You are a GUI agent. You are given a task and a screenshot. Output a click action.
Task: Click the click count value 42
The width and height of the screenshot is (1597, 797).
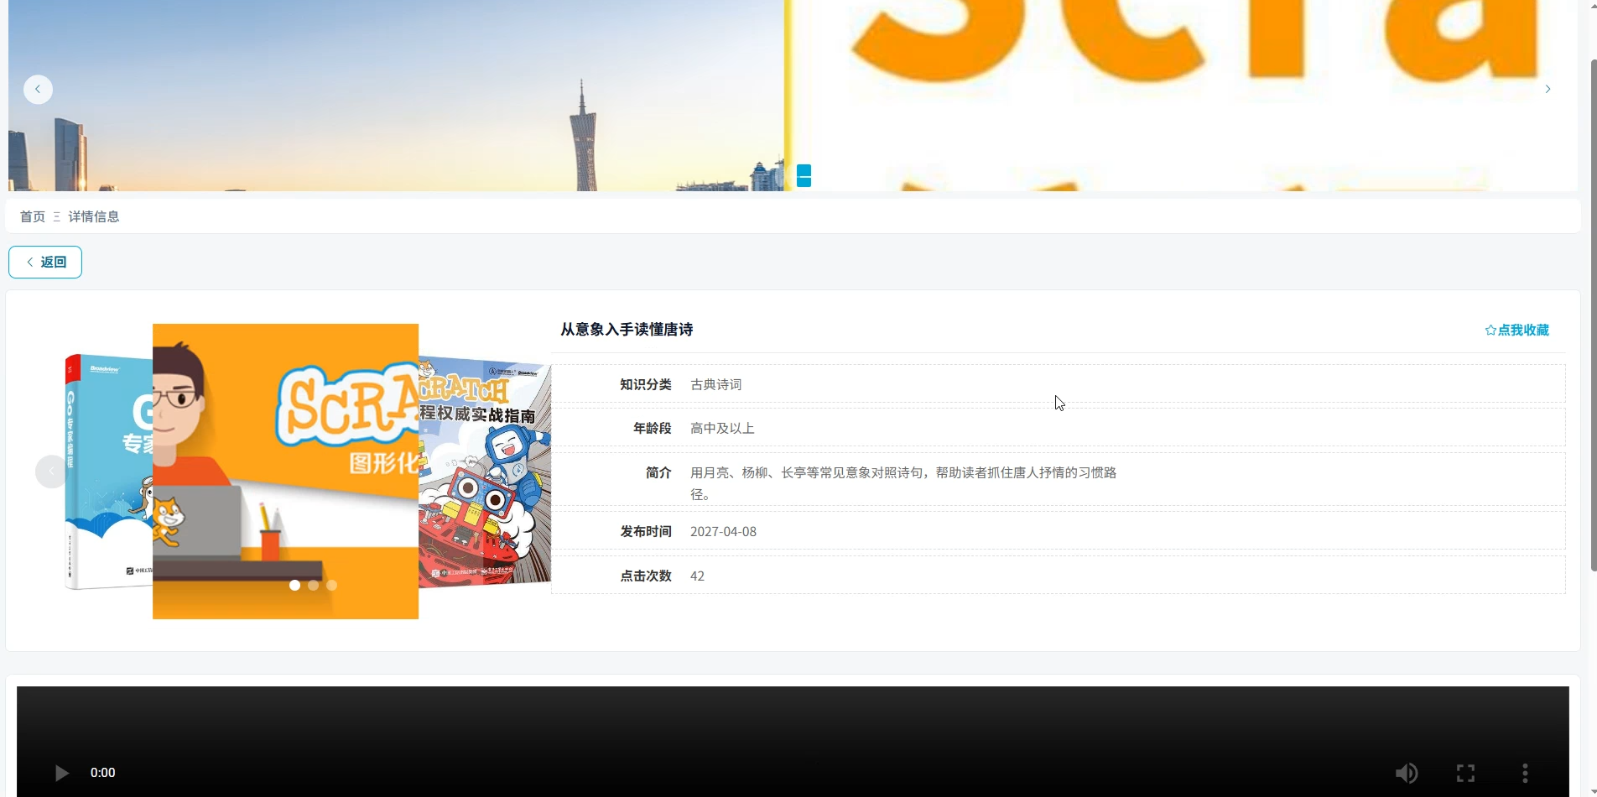point(697,576)
